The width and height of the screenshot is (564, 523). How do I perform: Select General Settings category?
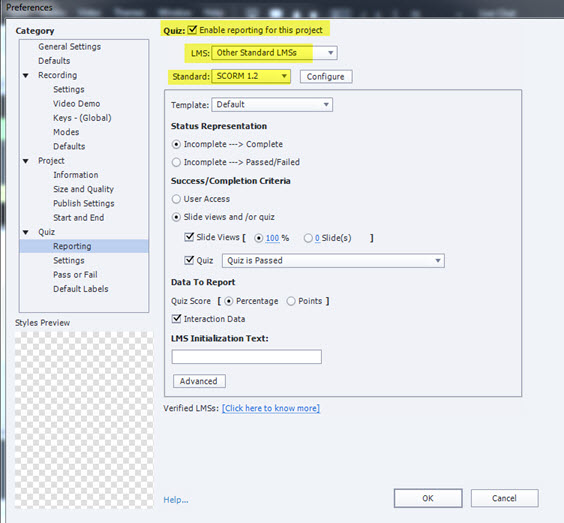[69, 47]
